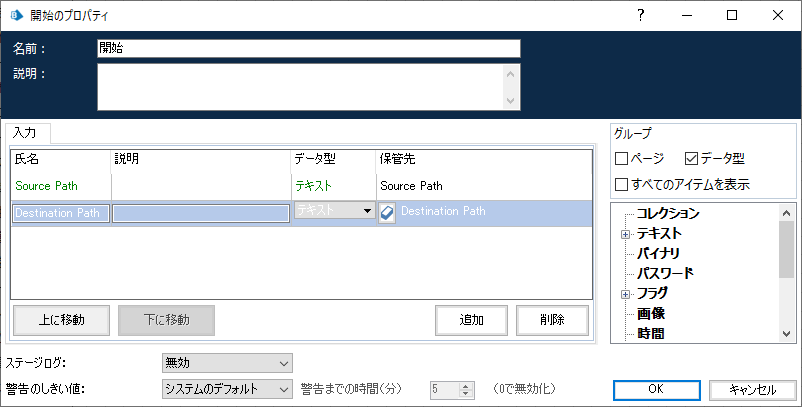This screenshot has width=802, height=407.
Task: Click the 保管先 column header
Action: pyautogui.click(x=484, y=159)
